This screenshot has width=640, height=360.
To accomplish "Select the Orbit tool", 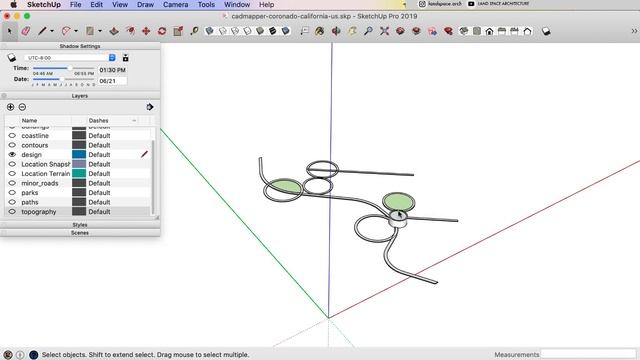I will [336, 31].
